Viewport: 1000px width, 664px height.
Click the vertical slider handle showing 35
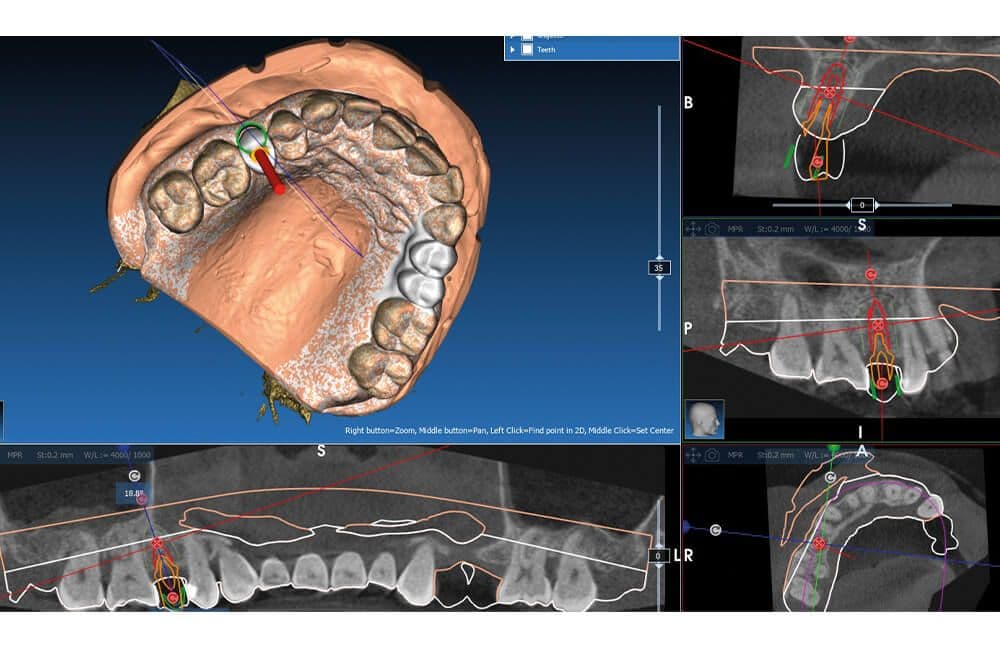(659, 268)
